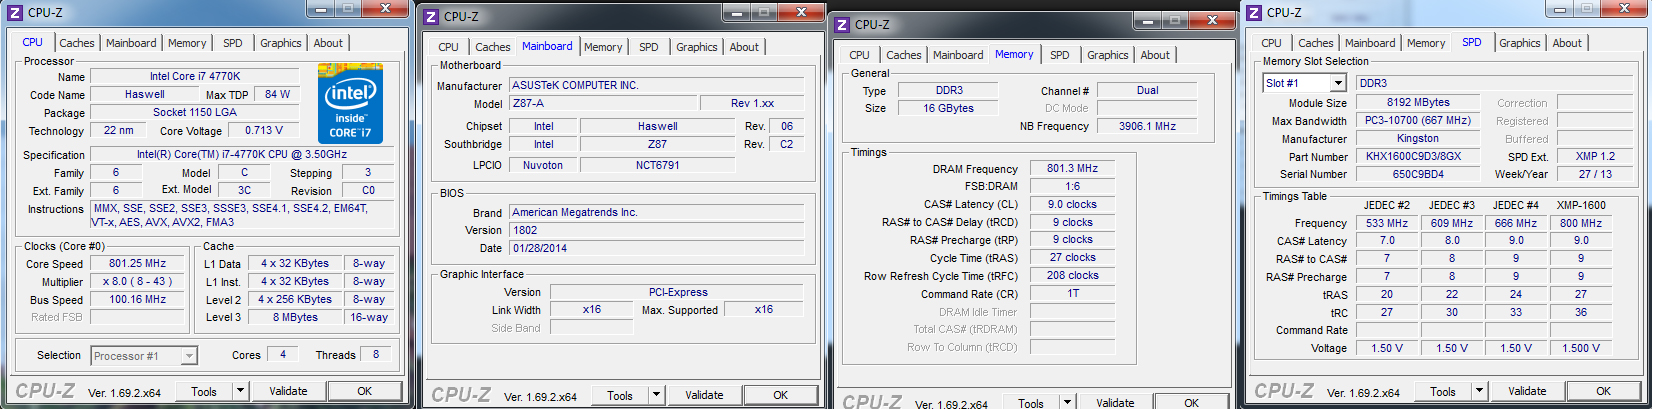Click memory Size value 16 GBytes

(x=948, y=108)
